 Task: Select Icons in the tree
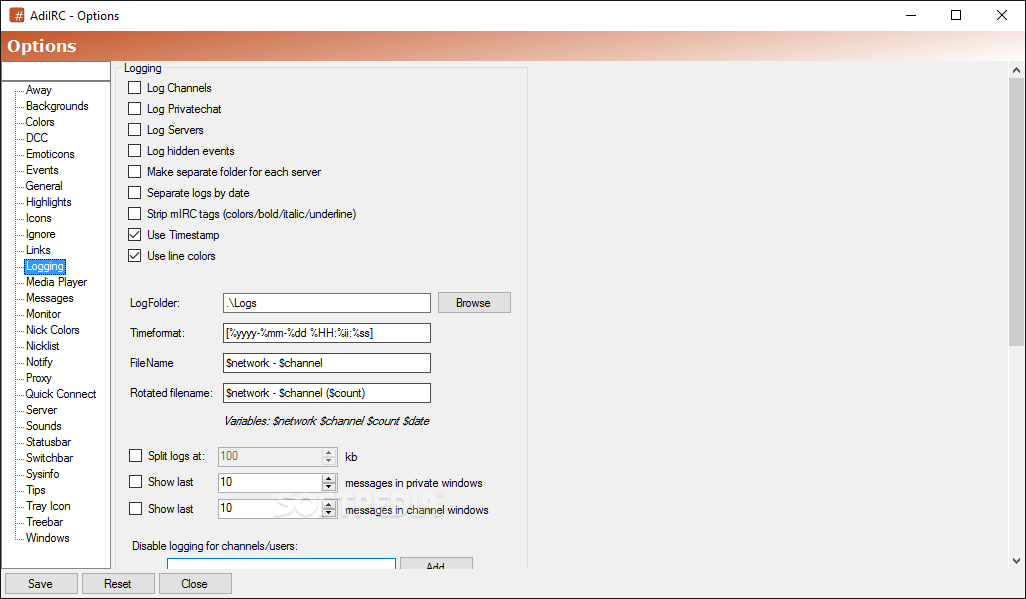pyautogui.click(x=39, y=218)
